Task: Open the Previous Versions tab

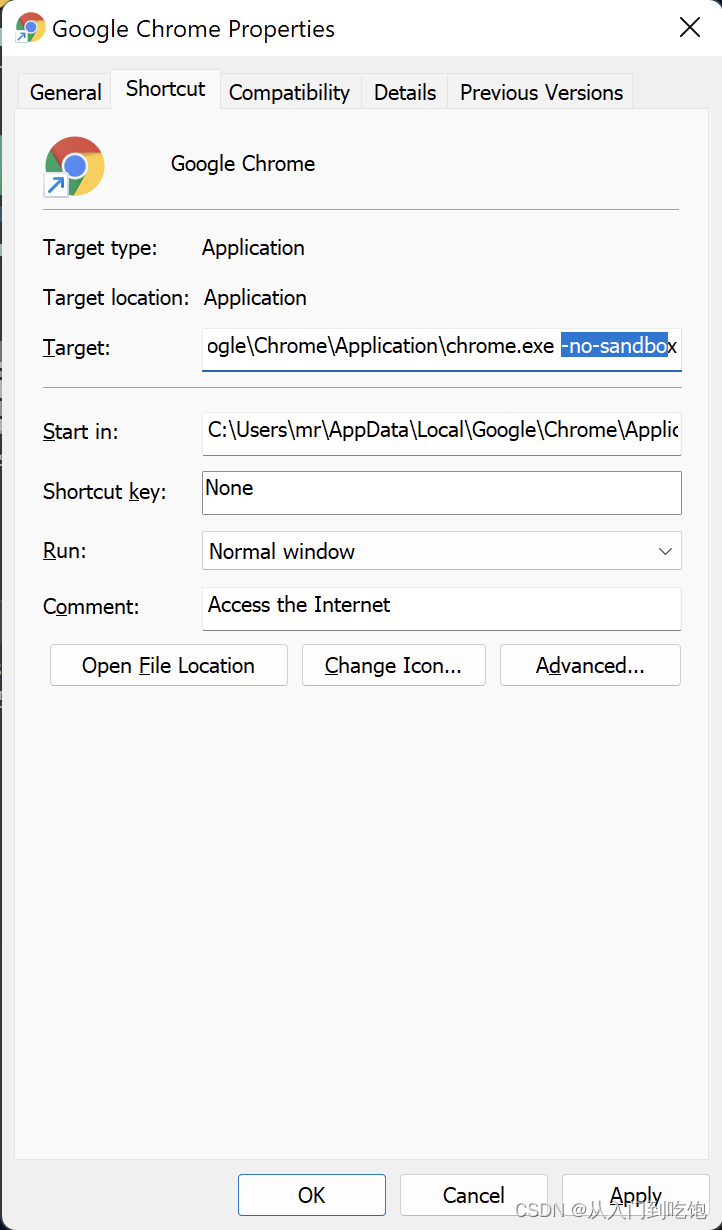Action: click(541, 92)
